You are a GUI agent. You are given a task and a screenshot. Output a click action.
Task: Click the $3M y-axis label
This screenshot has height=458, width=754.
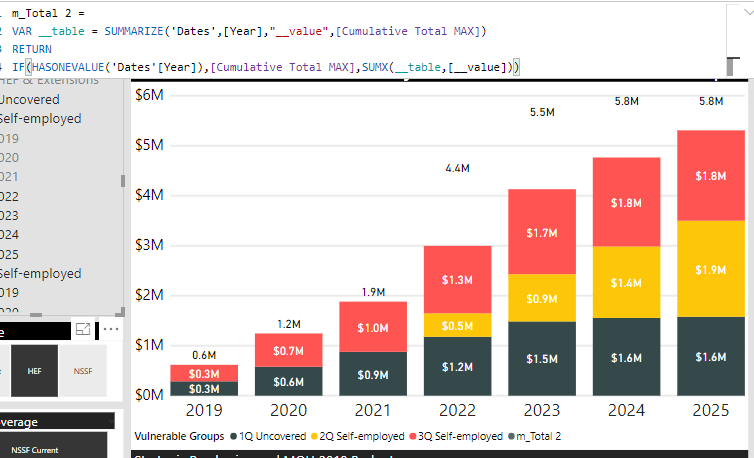pyautogui.click(x=149, y=245)
